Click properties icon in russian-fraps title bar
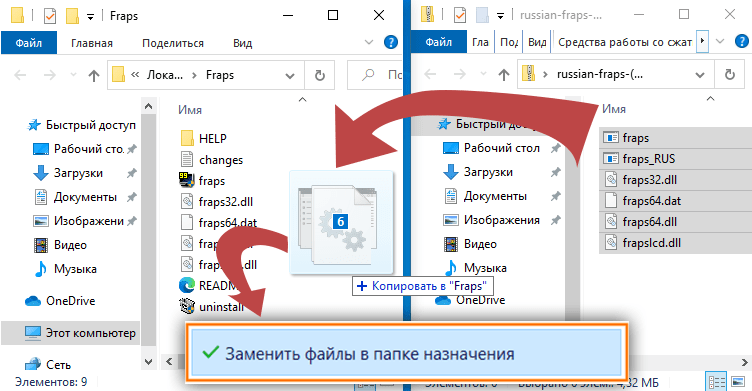Image resolution: width=752 pixels, height=391 pixels. point(459,15)
